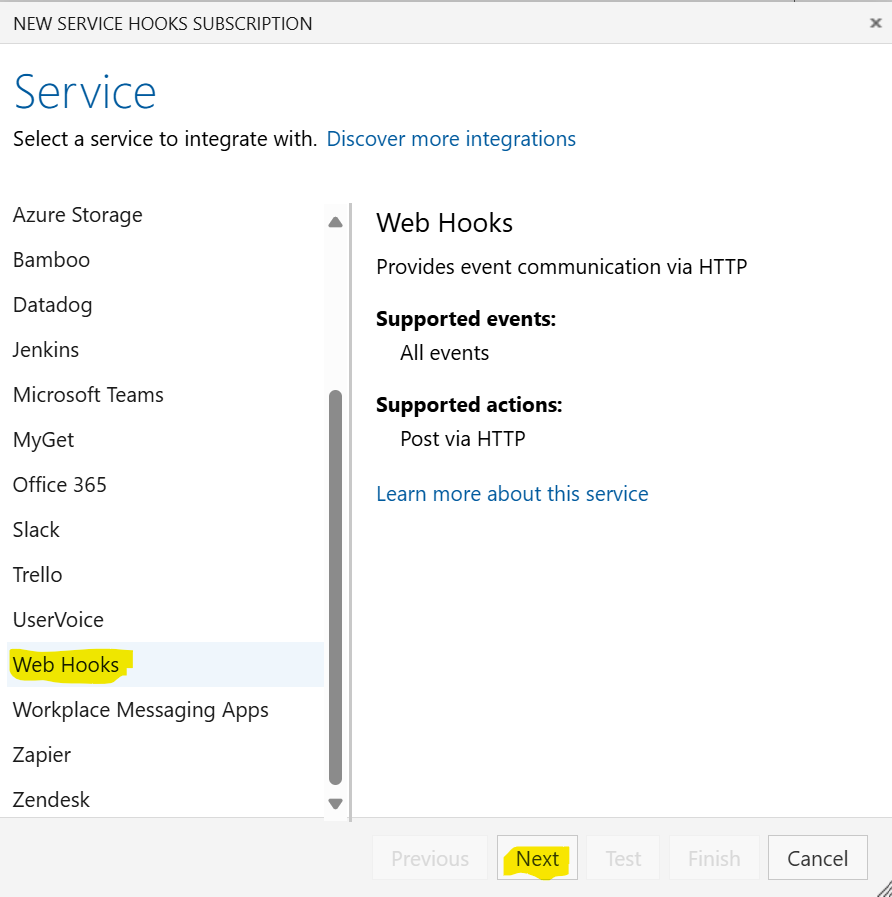The width and height of the screenshot is (892, 897).
Task: Select the Web Hooks list item
Action: click(x=66, y=665)
